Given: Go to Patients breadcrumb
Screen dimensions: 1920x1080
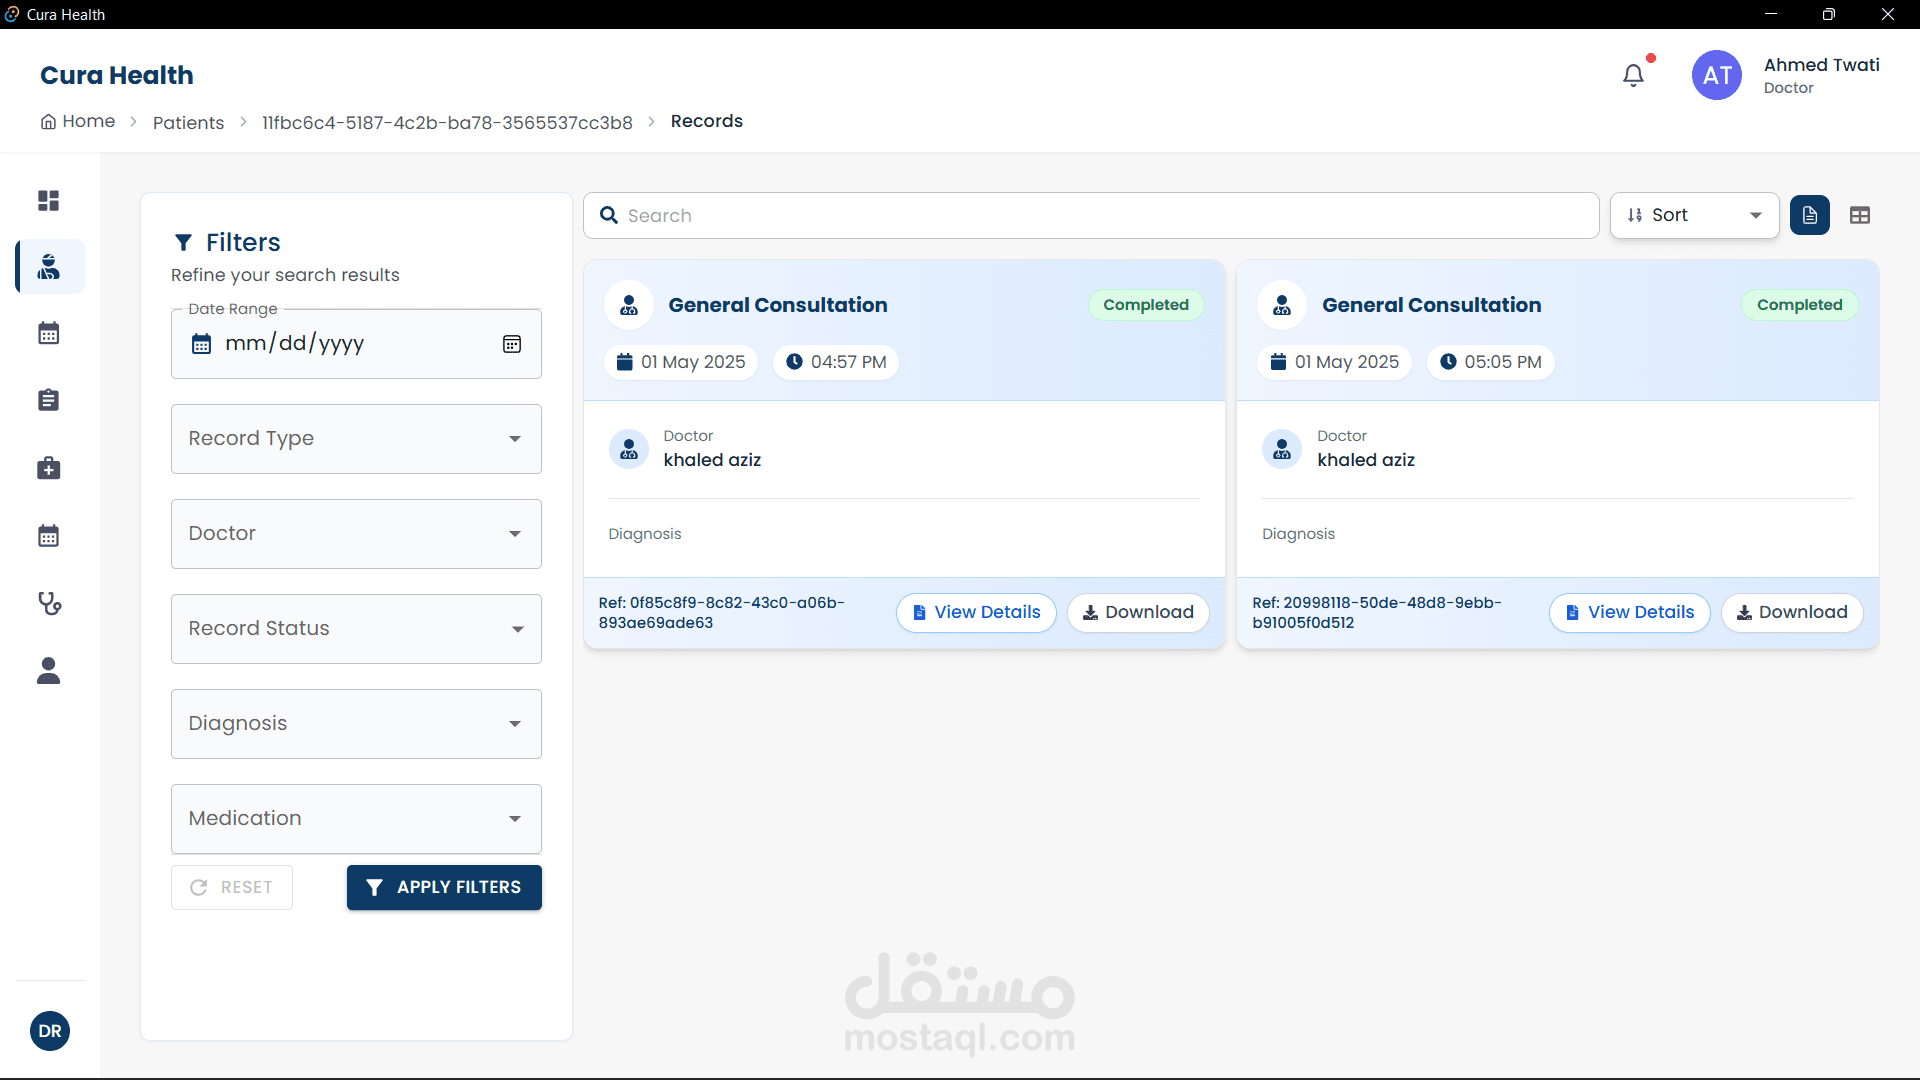Looking at the screenshot, I should (x=188, y=122).
